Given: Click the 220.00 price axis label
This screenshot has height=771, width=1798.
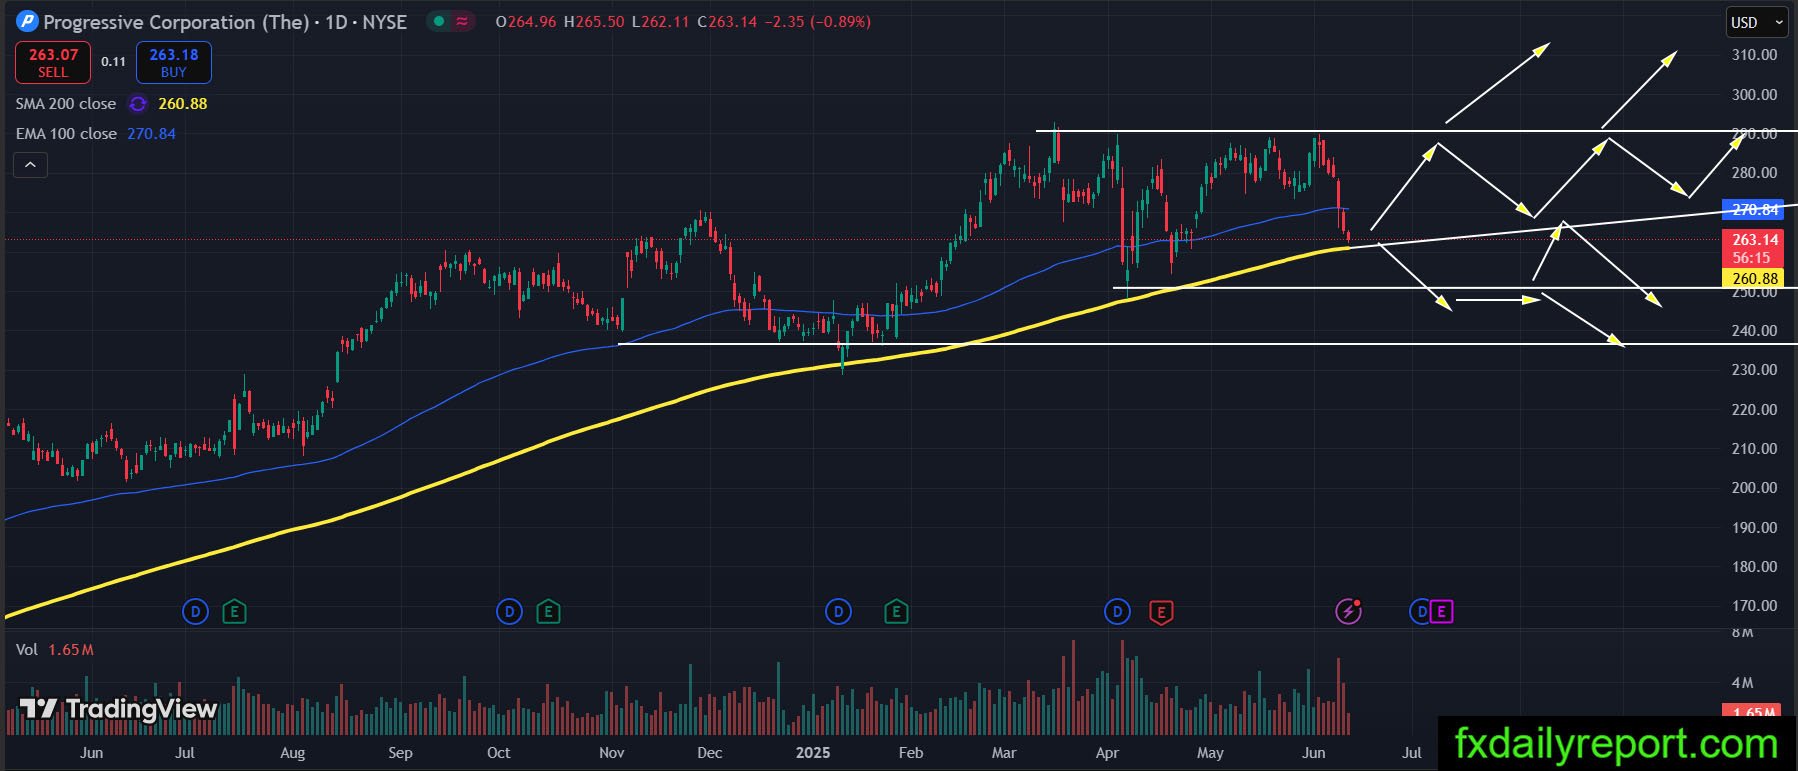Looking at the screenshot, I should [x=1755, y=410].
